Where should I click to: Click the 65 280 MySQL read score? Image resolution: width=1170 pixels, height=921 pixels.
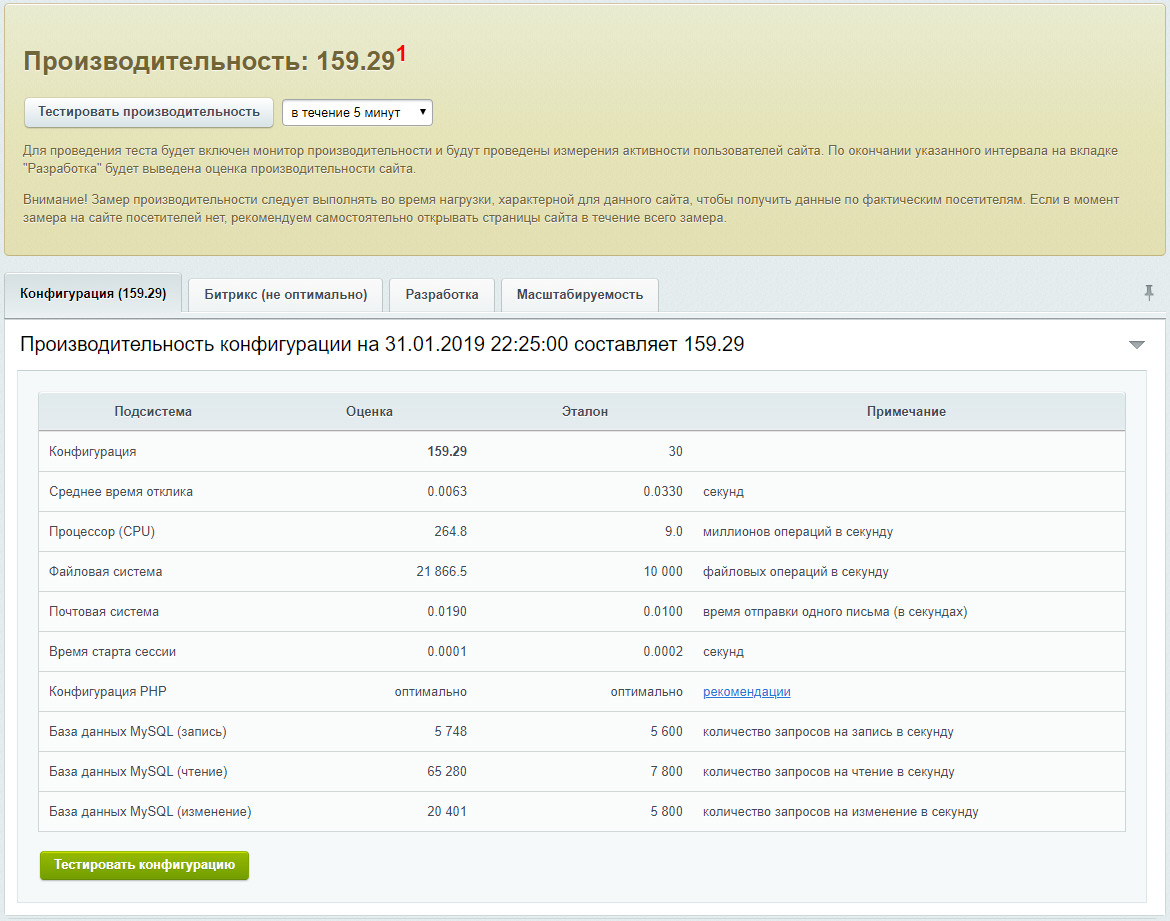[447, 772]
